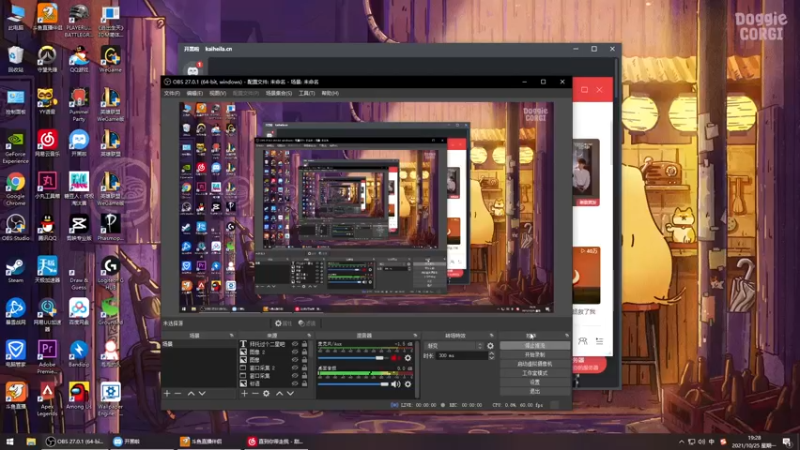Image resolution: width=800 pixels, height=450 pixels.
Task: Open Wallpaper Engine desktop shortcut
Action: coord(110,398)
